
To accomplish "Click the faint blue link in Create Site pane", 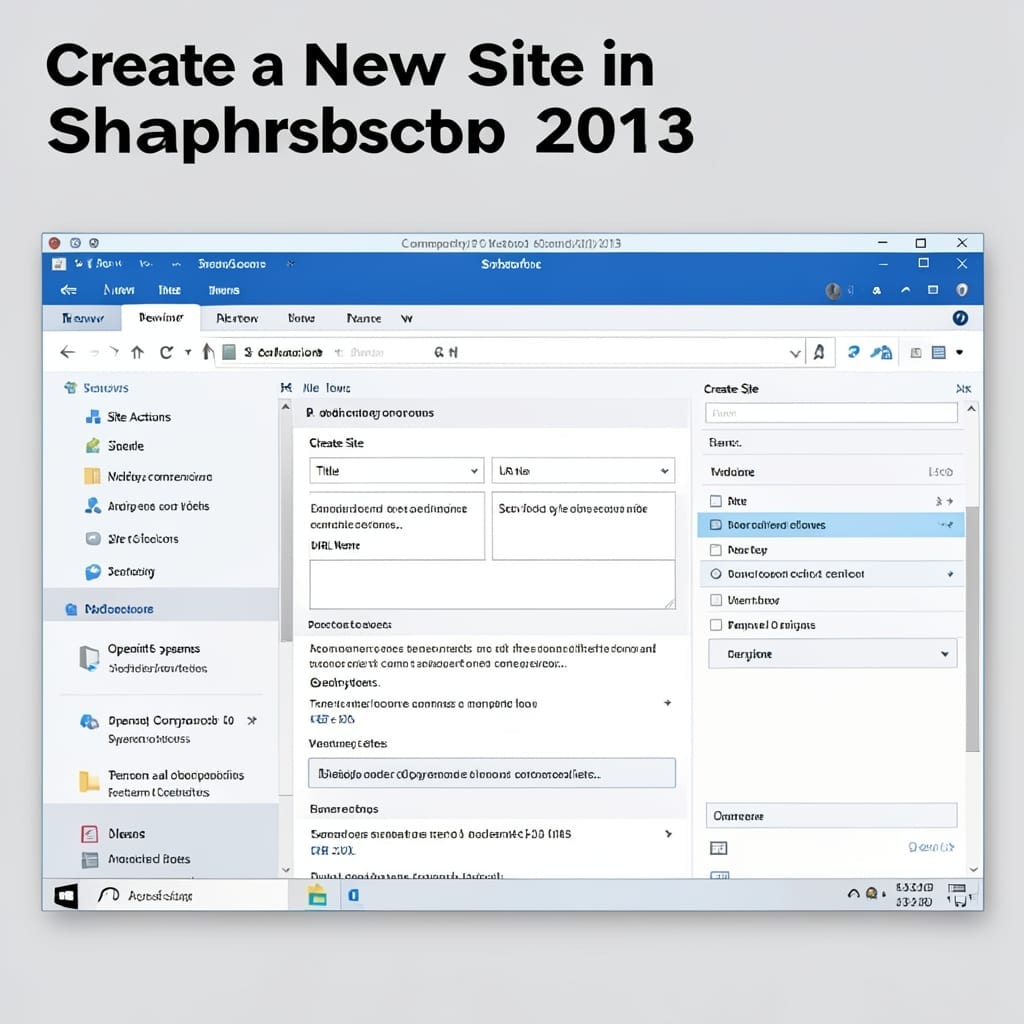I will 931,848.
